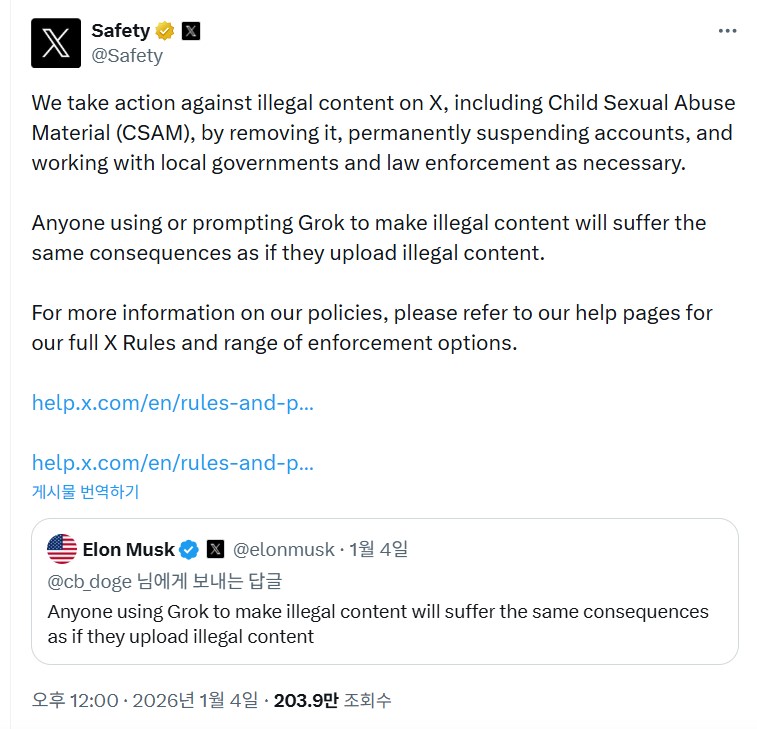Open the three-dot more options menu
This screenshot has height=729, width=757.
727,31
